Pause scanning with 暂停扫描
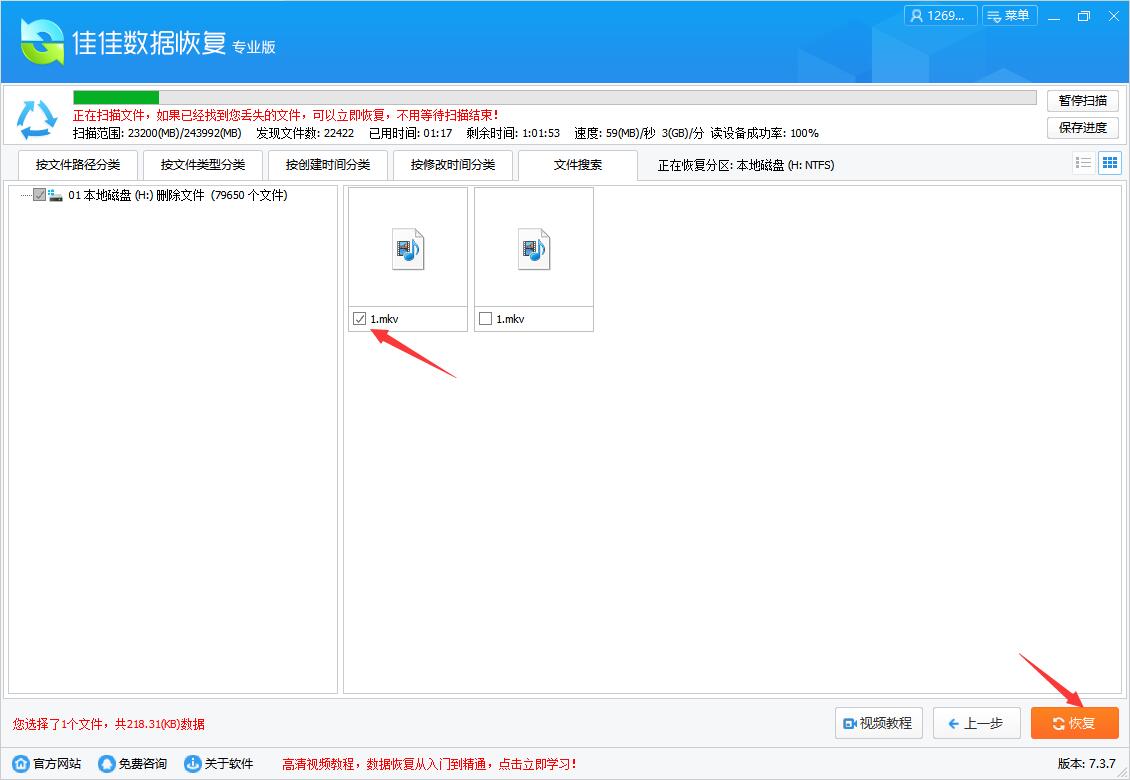Image resolution: width=1130 pixels, height=780 pixels. coord(1082,100)
